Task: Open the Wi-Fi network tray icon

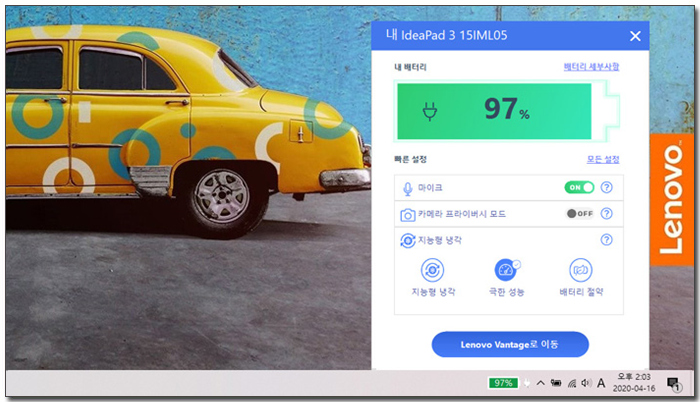Action: [x=572, y=383]
